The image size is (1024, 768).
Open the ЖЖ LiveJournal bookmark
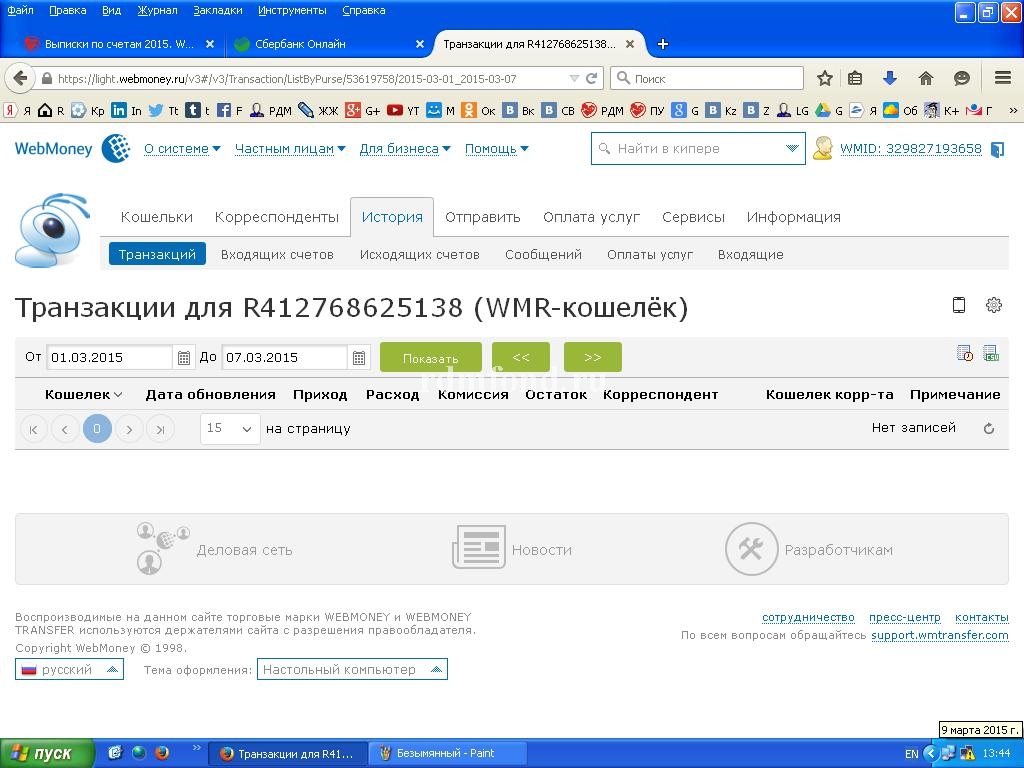pos(318,110)
